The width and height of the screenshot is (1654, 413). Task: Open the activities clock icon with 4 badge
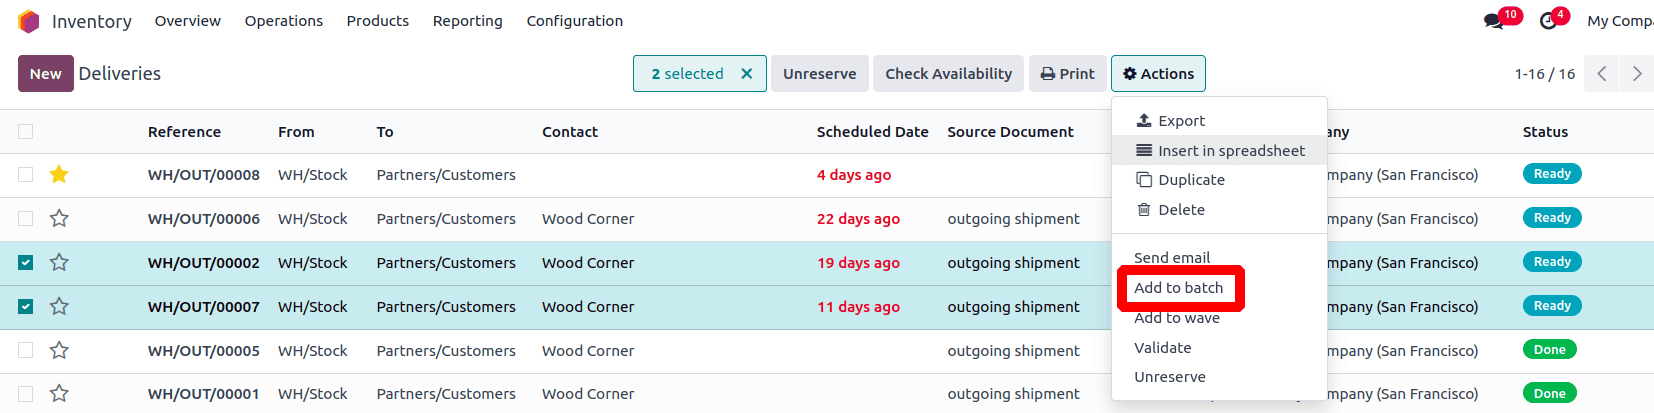1548,21
